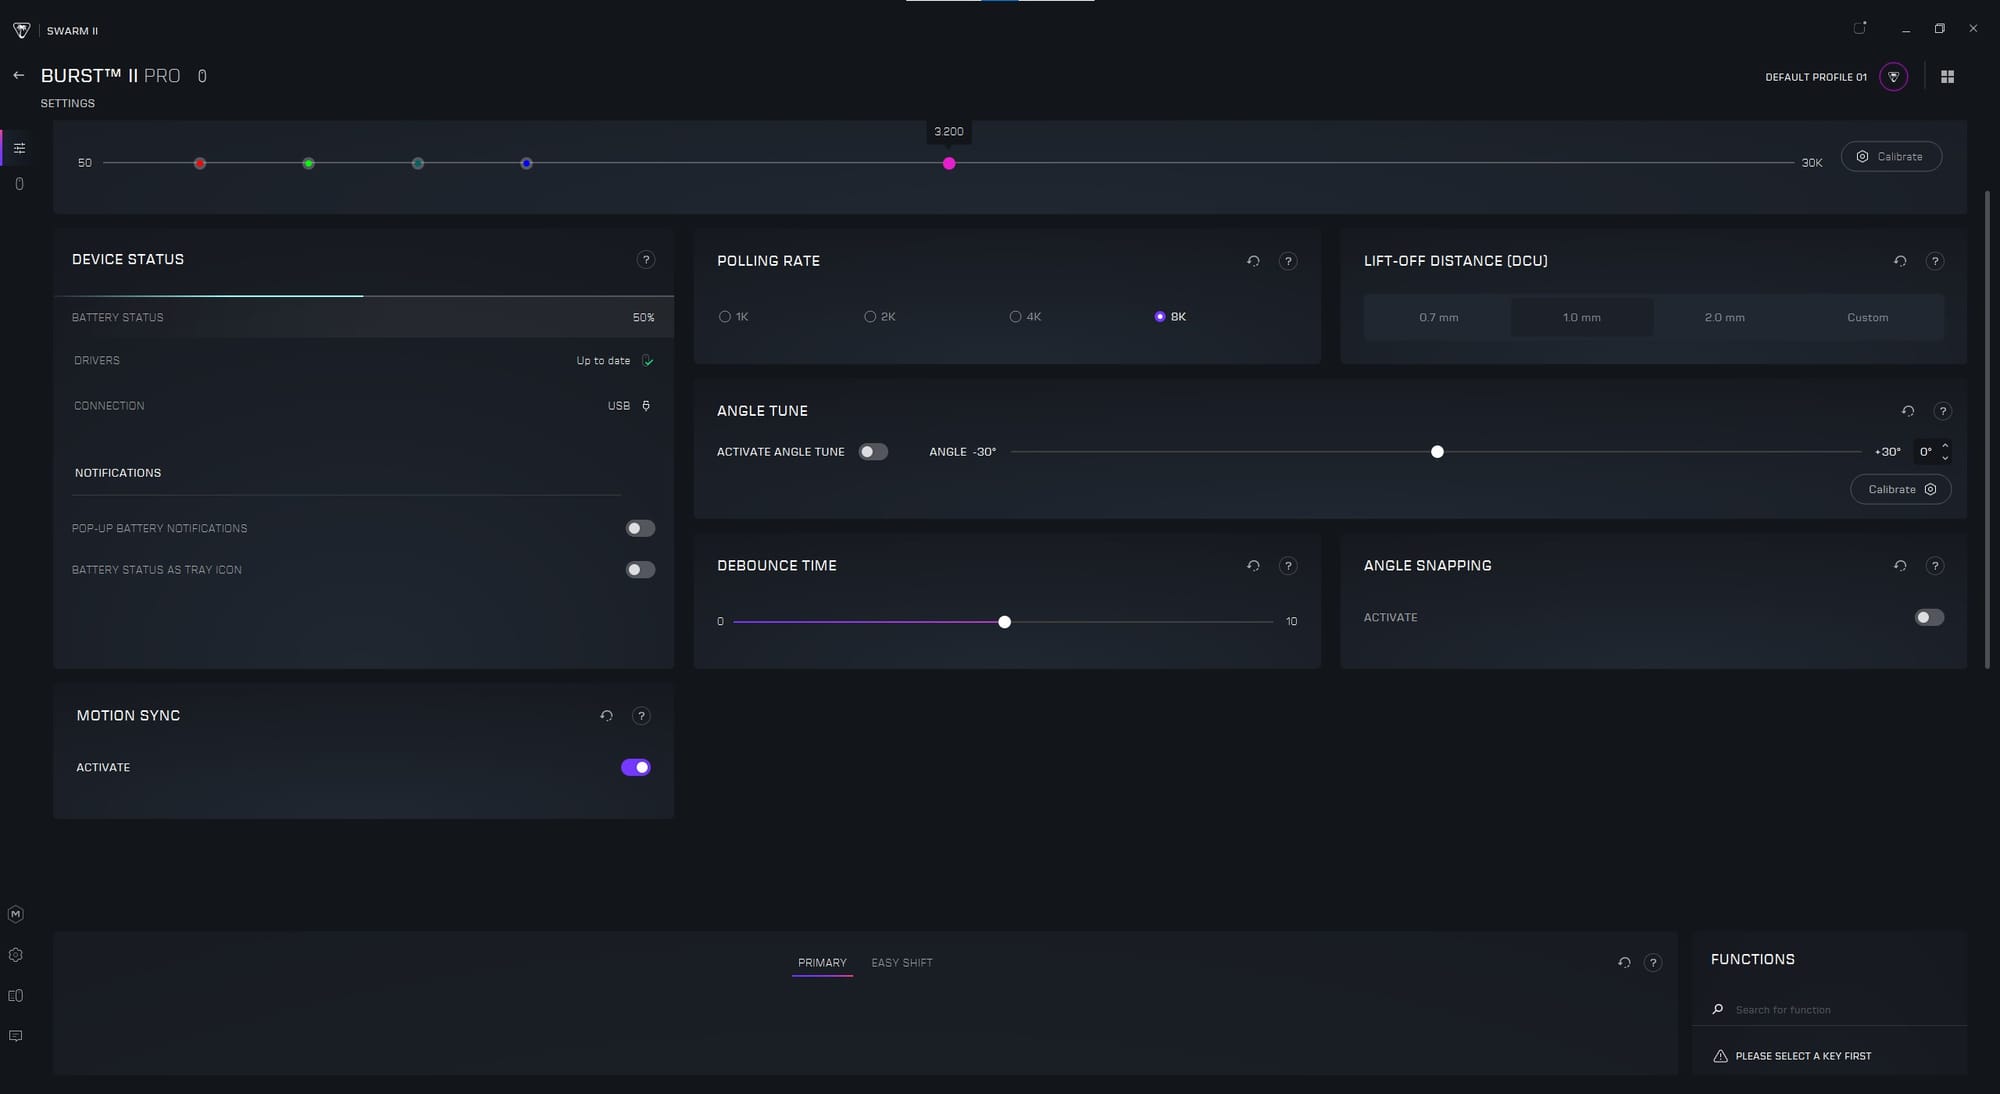Disable Motion Sync activate toggle
2000x1094 pixels.
pyautogui.click(x=635, y=767)
